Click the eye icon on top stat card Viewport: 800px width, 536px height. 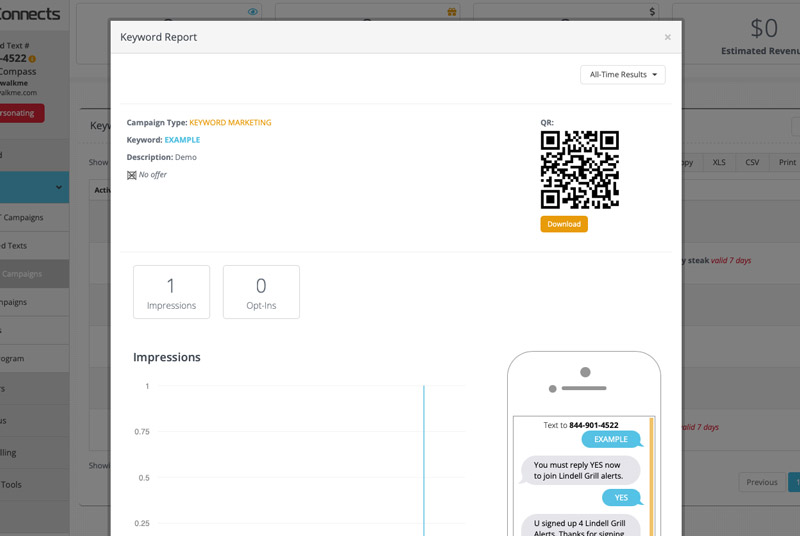(253, 12)
